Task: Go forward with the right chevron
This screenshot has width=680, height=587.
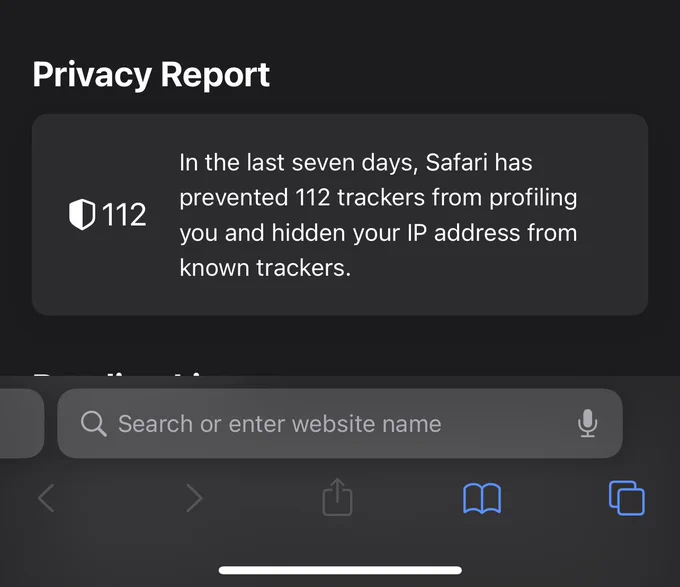Action: coord(194,498)
